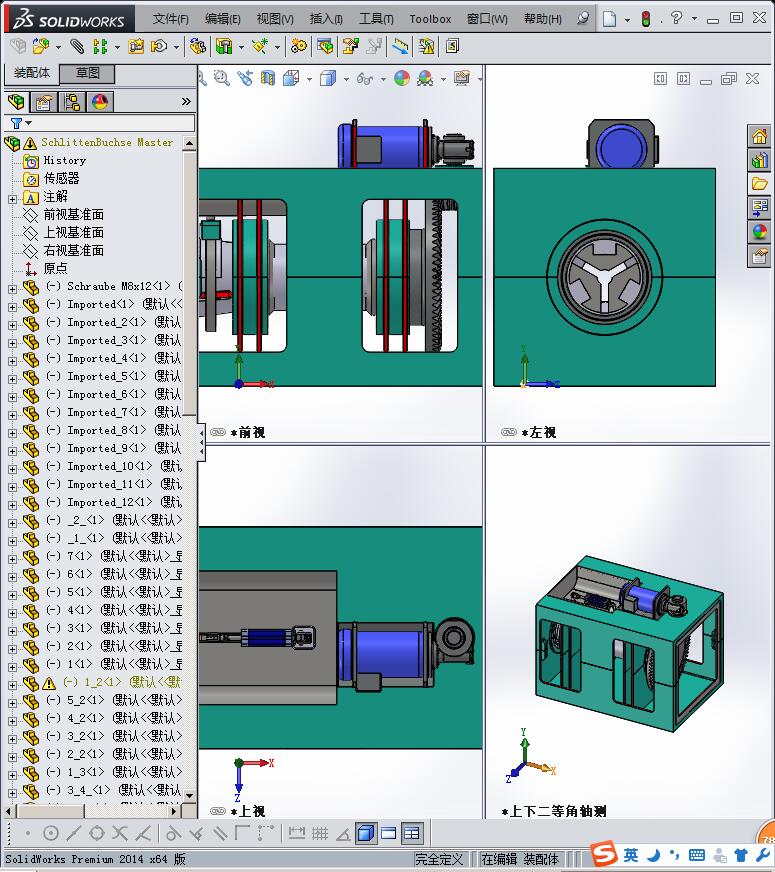Click the Move Component icon
Viewport: 775px width, 872px height.
(159, 46)
